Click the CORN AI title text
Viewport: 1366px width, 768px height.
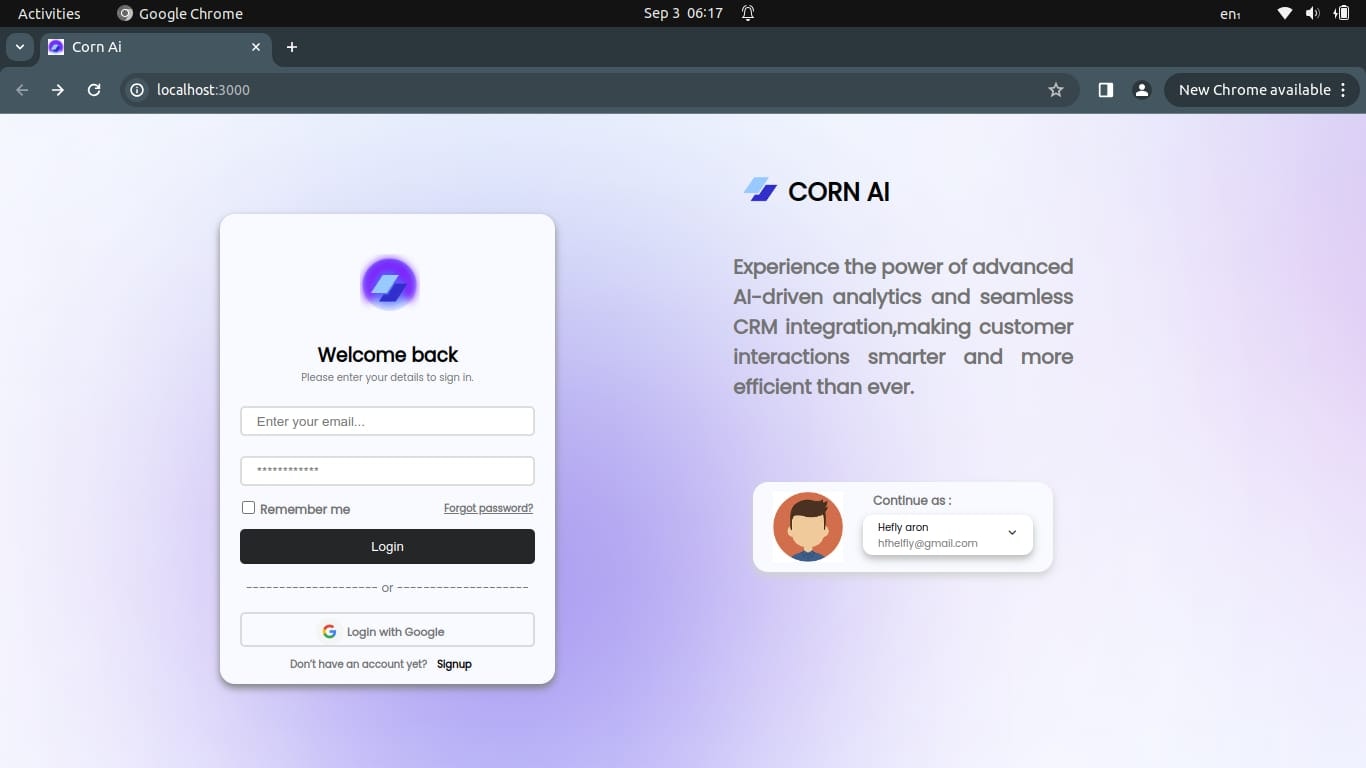(839, 191)
